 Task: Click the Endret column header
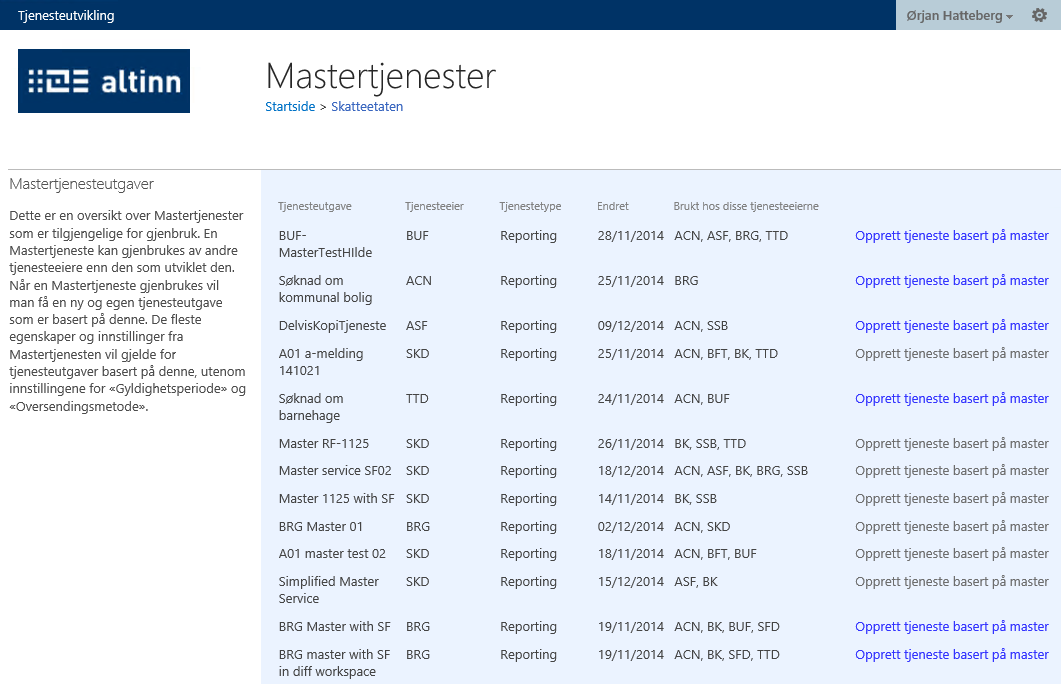[613, 206]
